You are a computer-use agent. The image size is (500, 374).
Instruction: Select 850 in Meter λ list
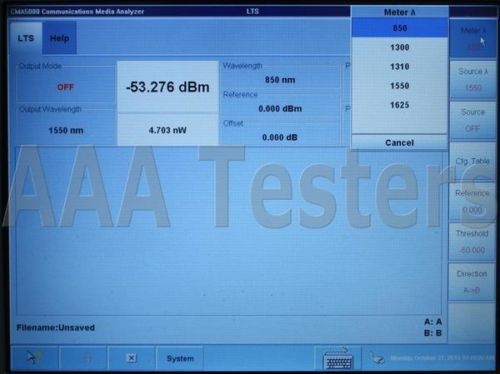(400, 28)
